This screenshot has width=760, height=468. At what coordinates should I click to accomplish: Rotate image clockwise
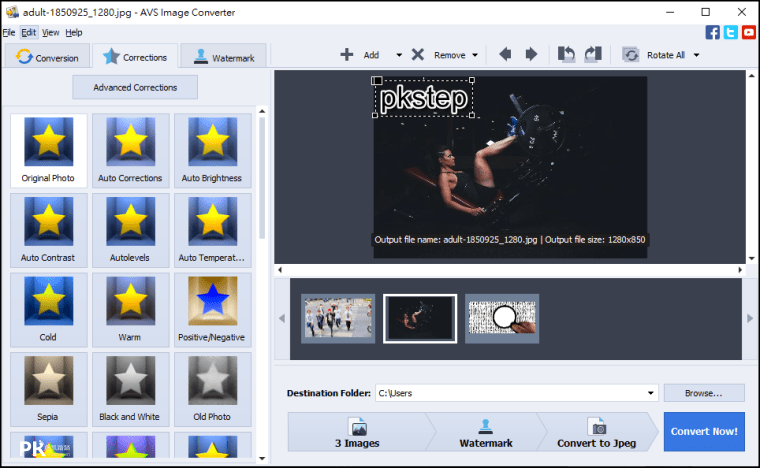pos(593,54)
